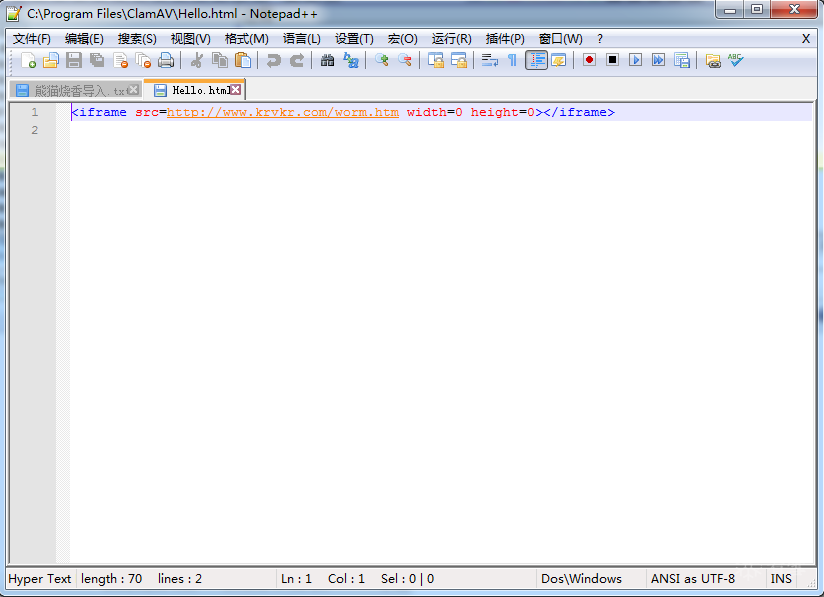
Task: Open the ? help menu
Action: pyautogui.click(x=600, y=39)
